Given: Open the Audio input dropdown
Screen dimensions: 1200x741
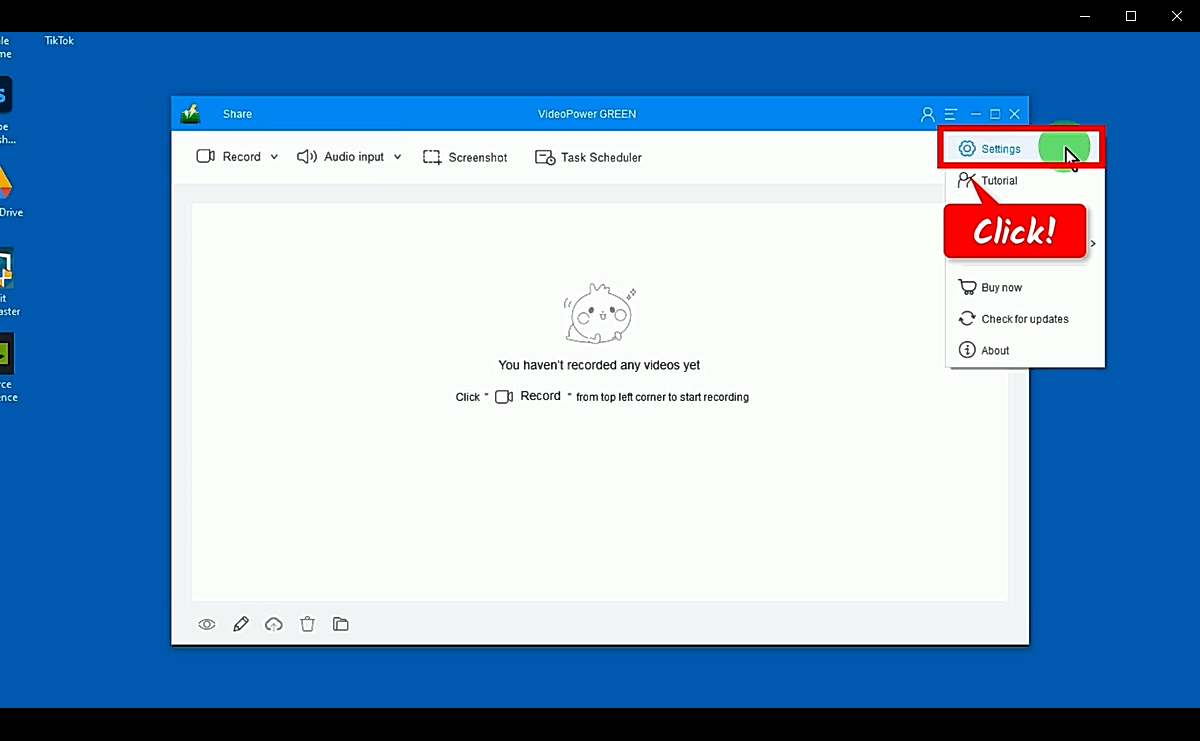Looking at the screenshot, I should [398, 156].
